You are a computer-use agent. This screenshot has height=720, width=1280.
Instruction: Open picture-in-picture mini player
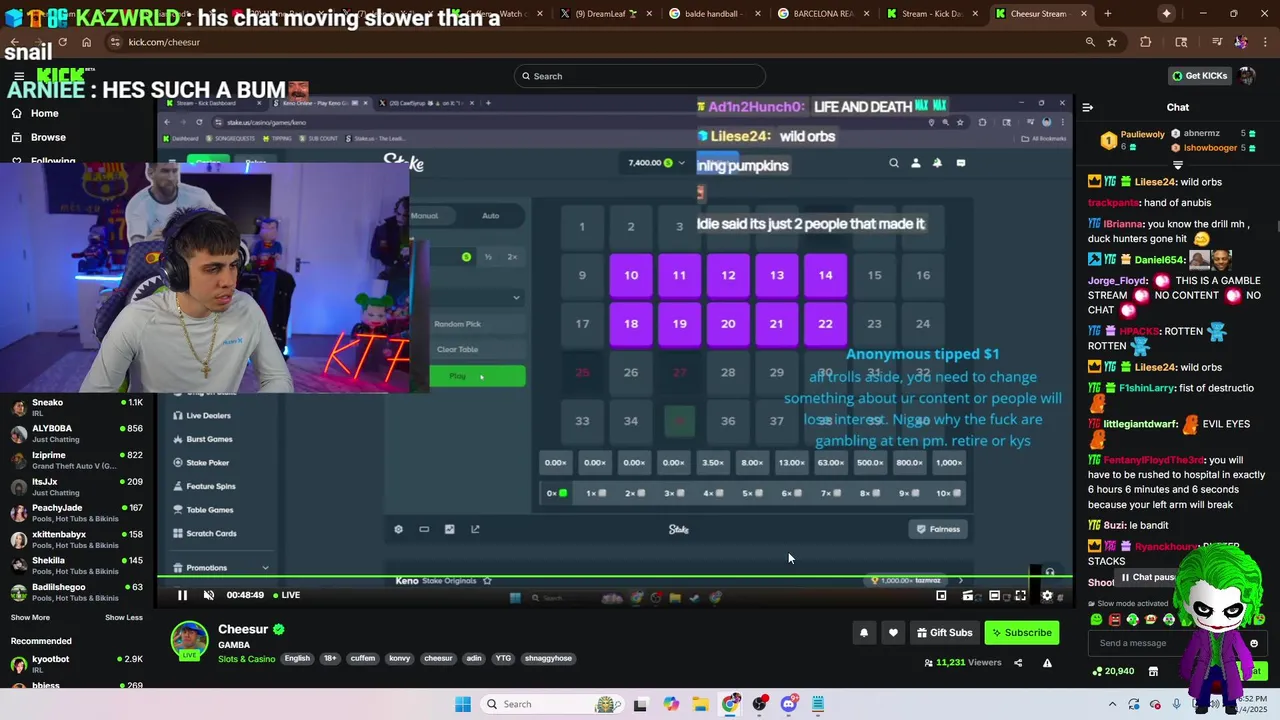click(941, 595)
